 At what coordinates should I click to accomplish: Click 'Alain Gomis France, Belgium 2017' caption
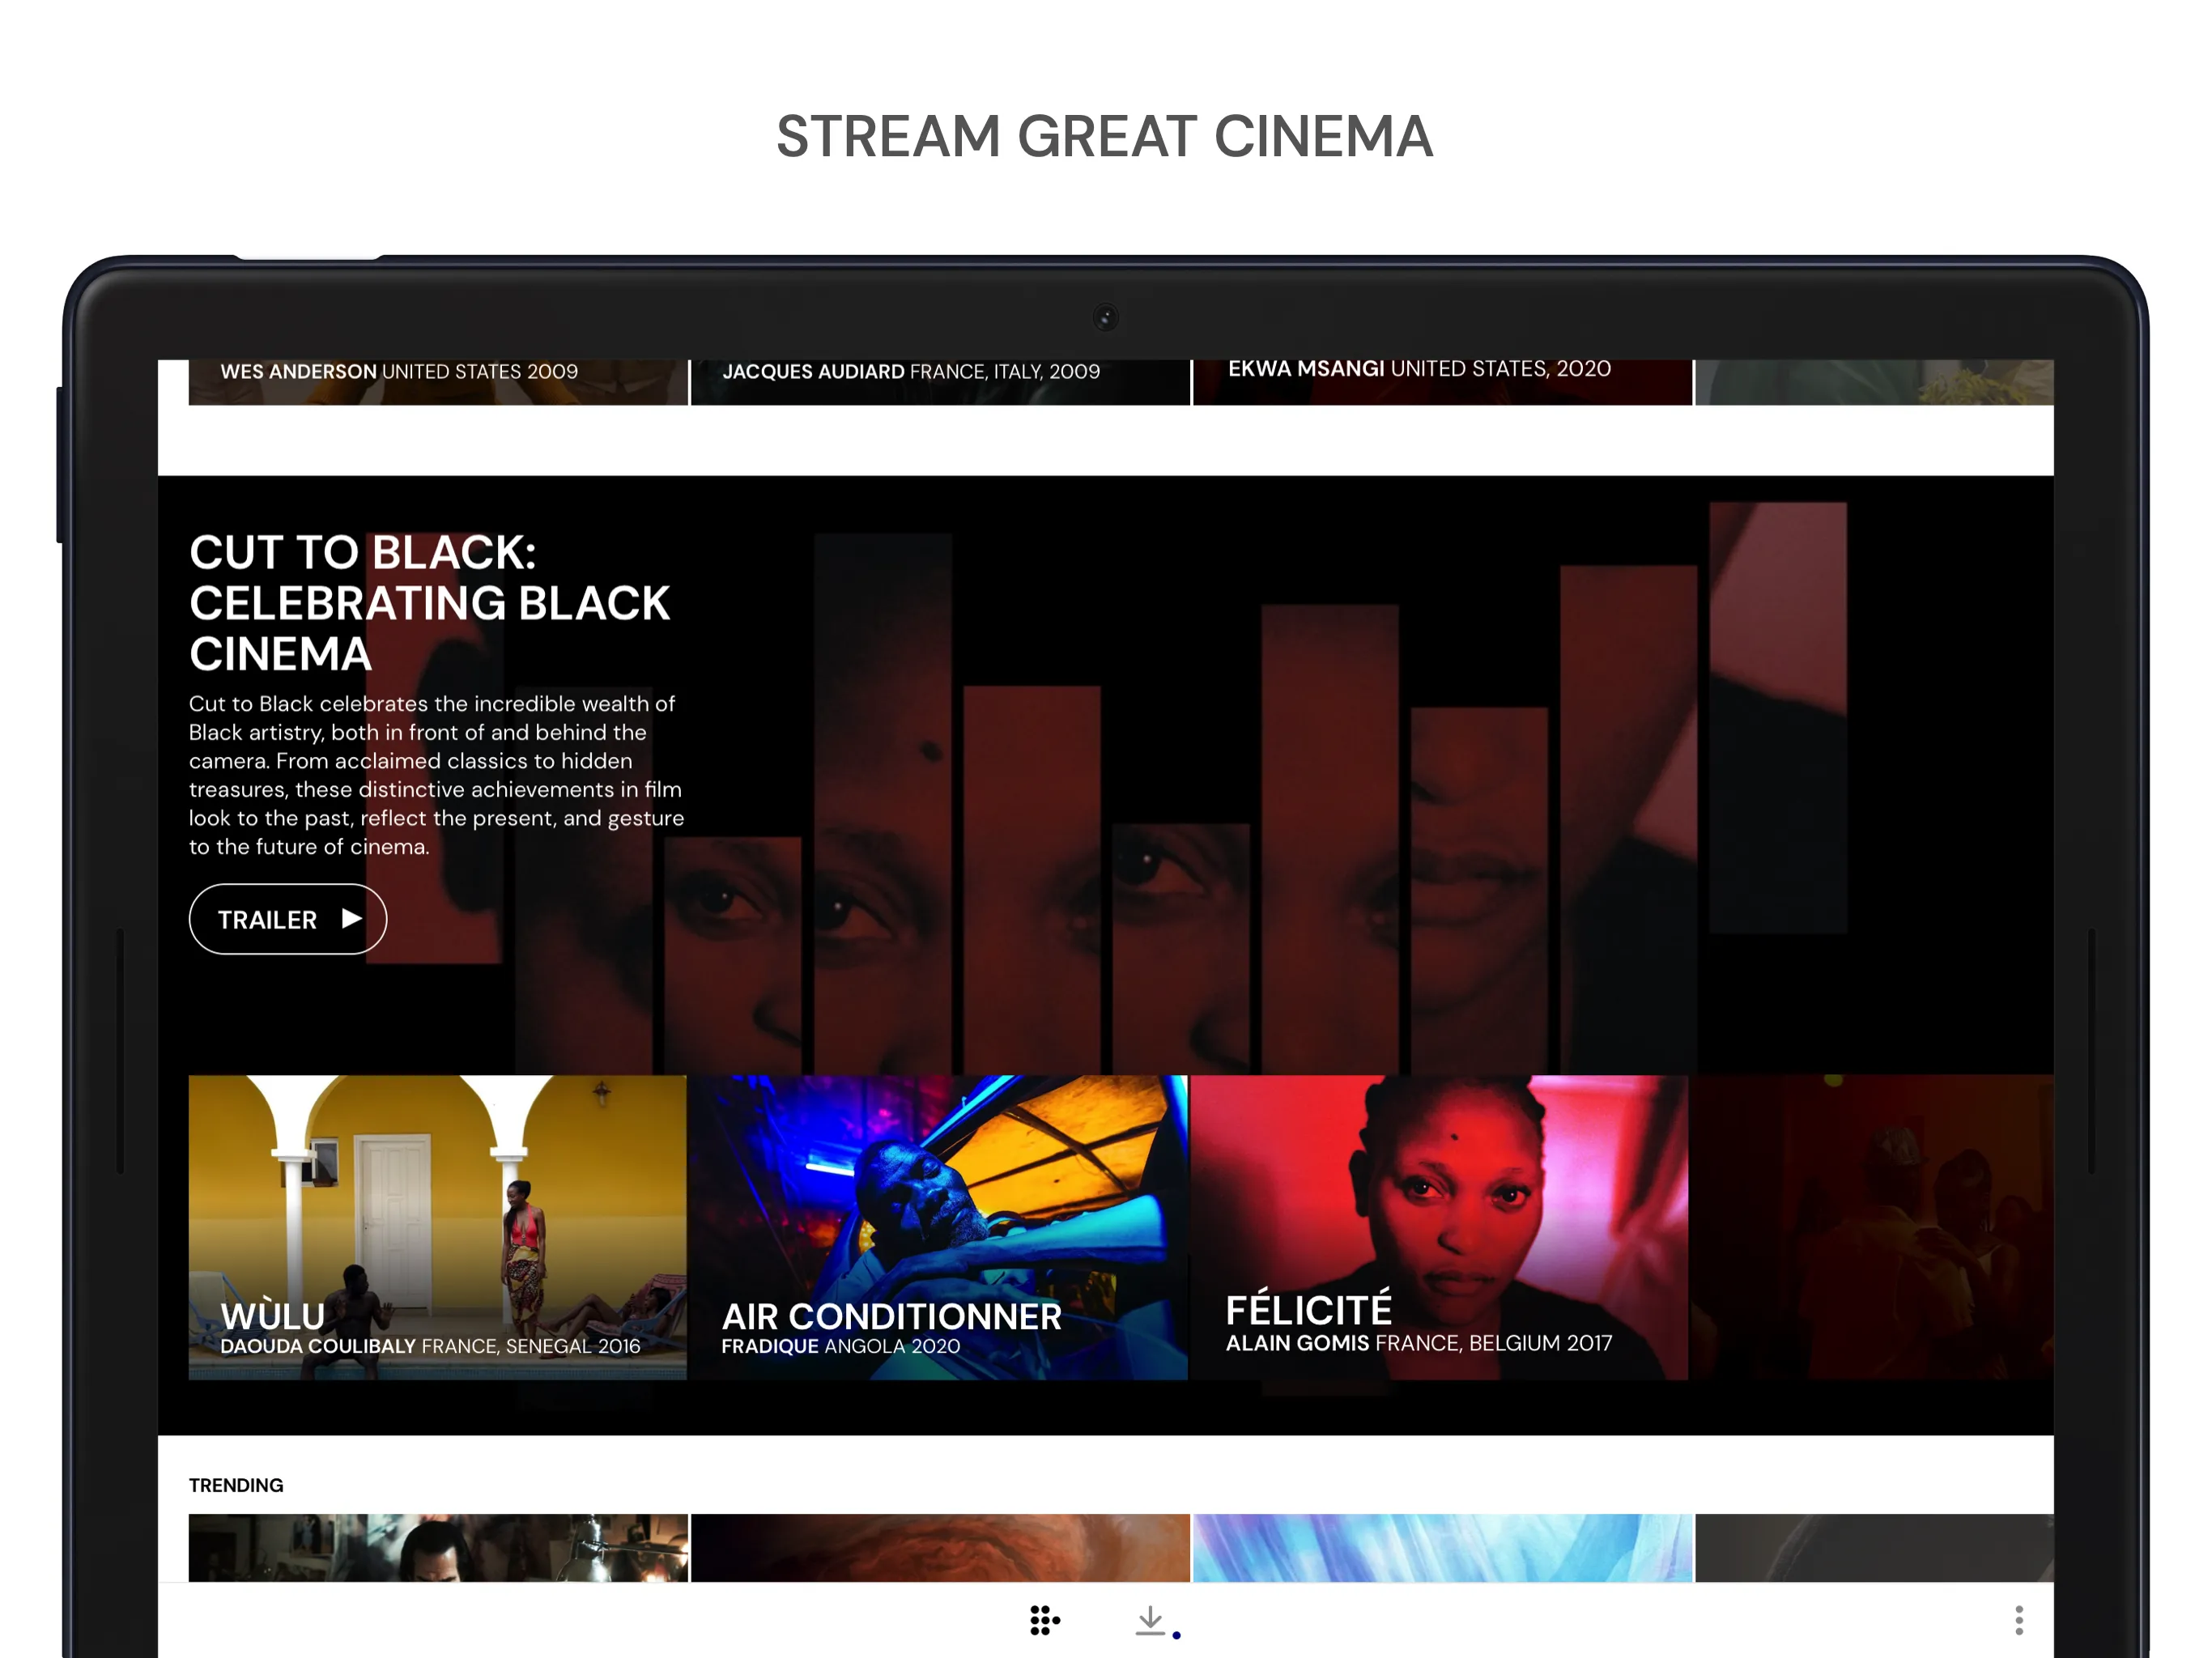click(1419, 1343)
